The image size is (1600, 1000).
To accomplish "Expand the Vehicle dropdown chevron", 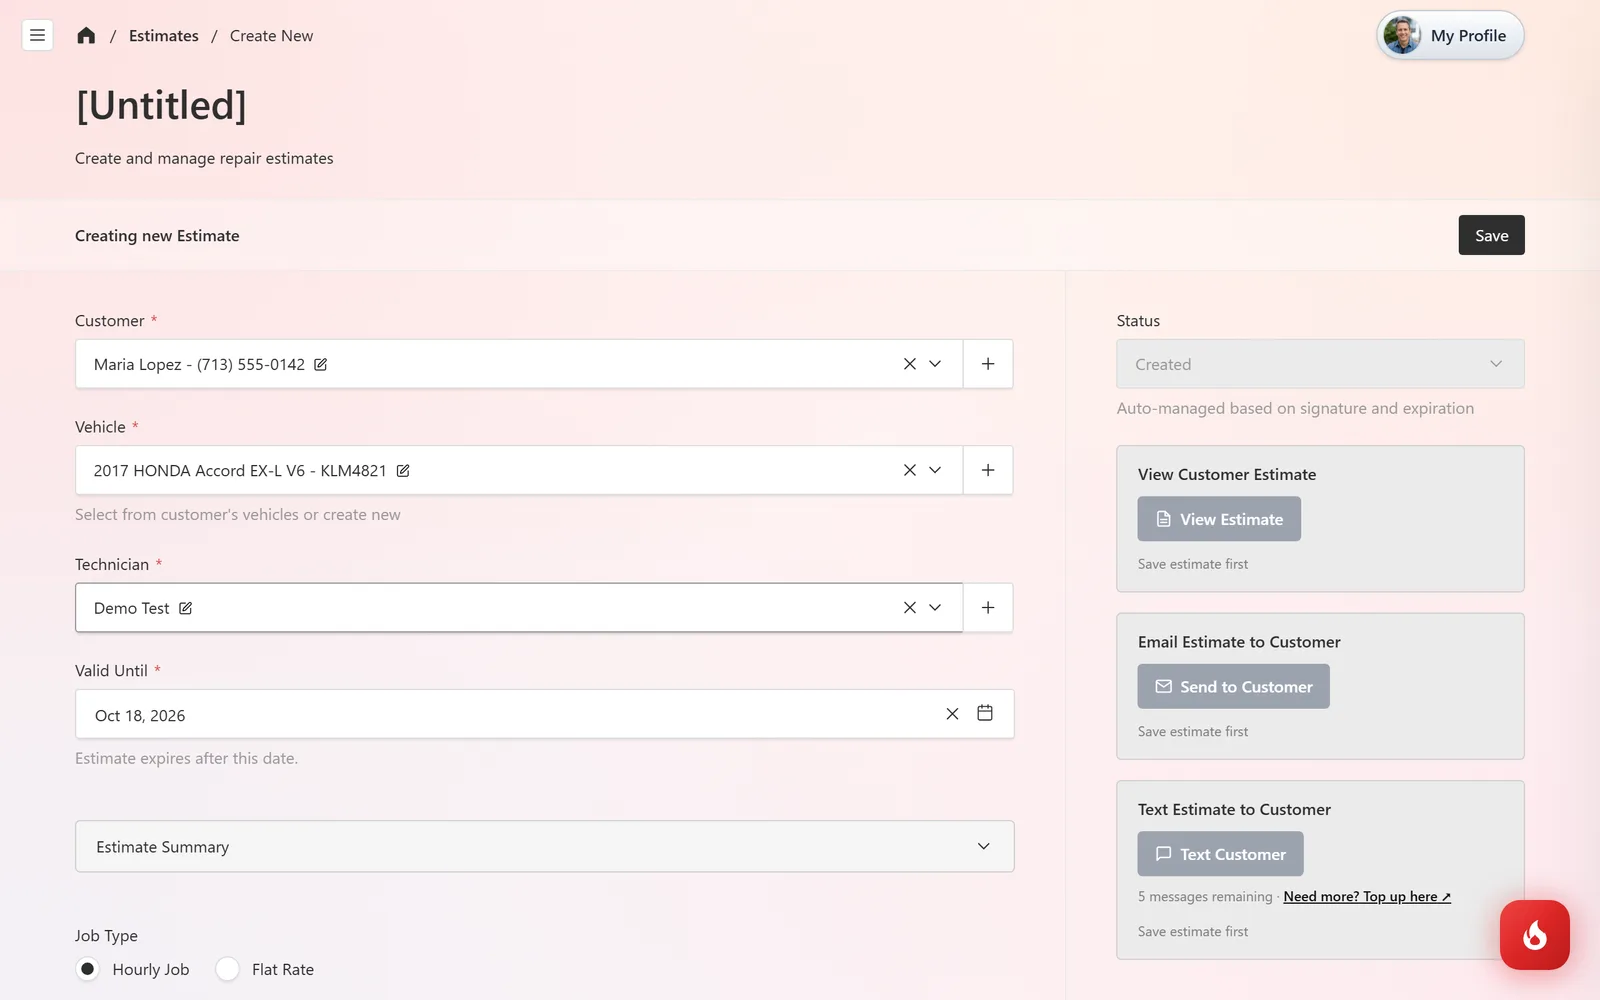I will click(x=935, y=470).
